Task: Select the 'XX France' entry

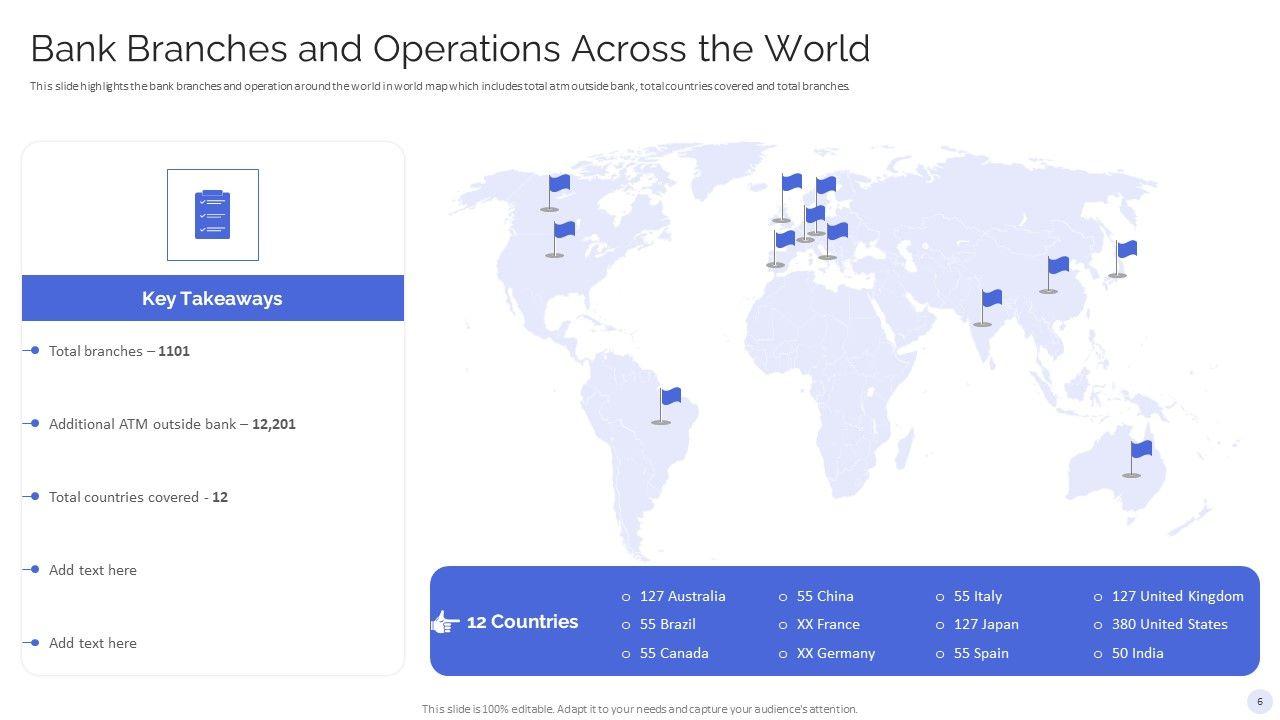Action: click(828, 624)
